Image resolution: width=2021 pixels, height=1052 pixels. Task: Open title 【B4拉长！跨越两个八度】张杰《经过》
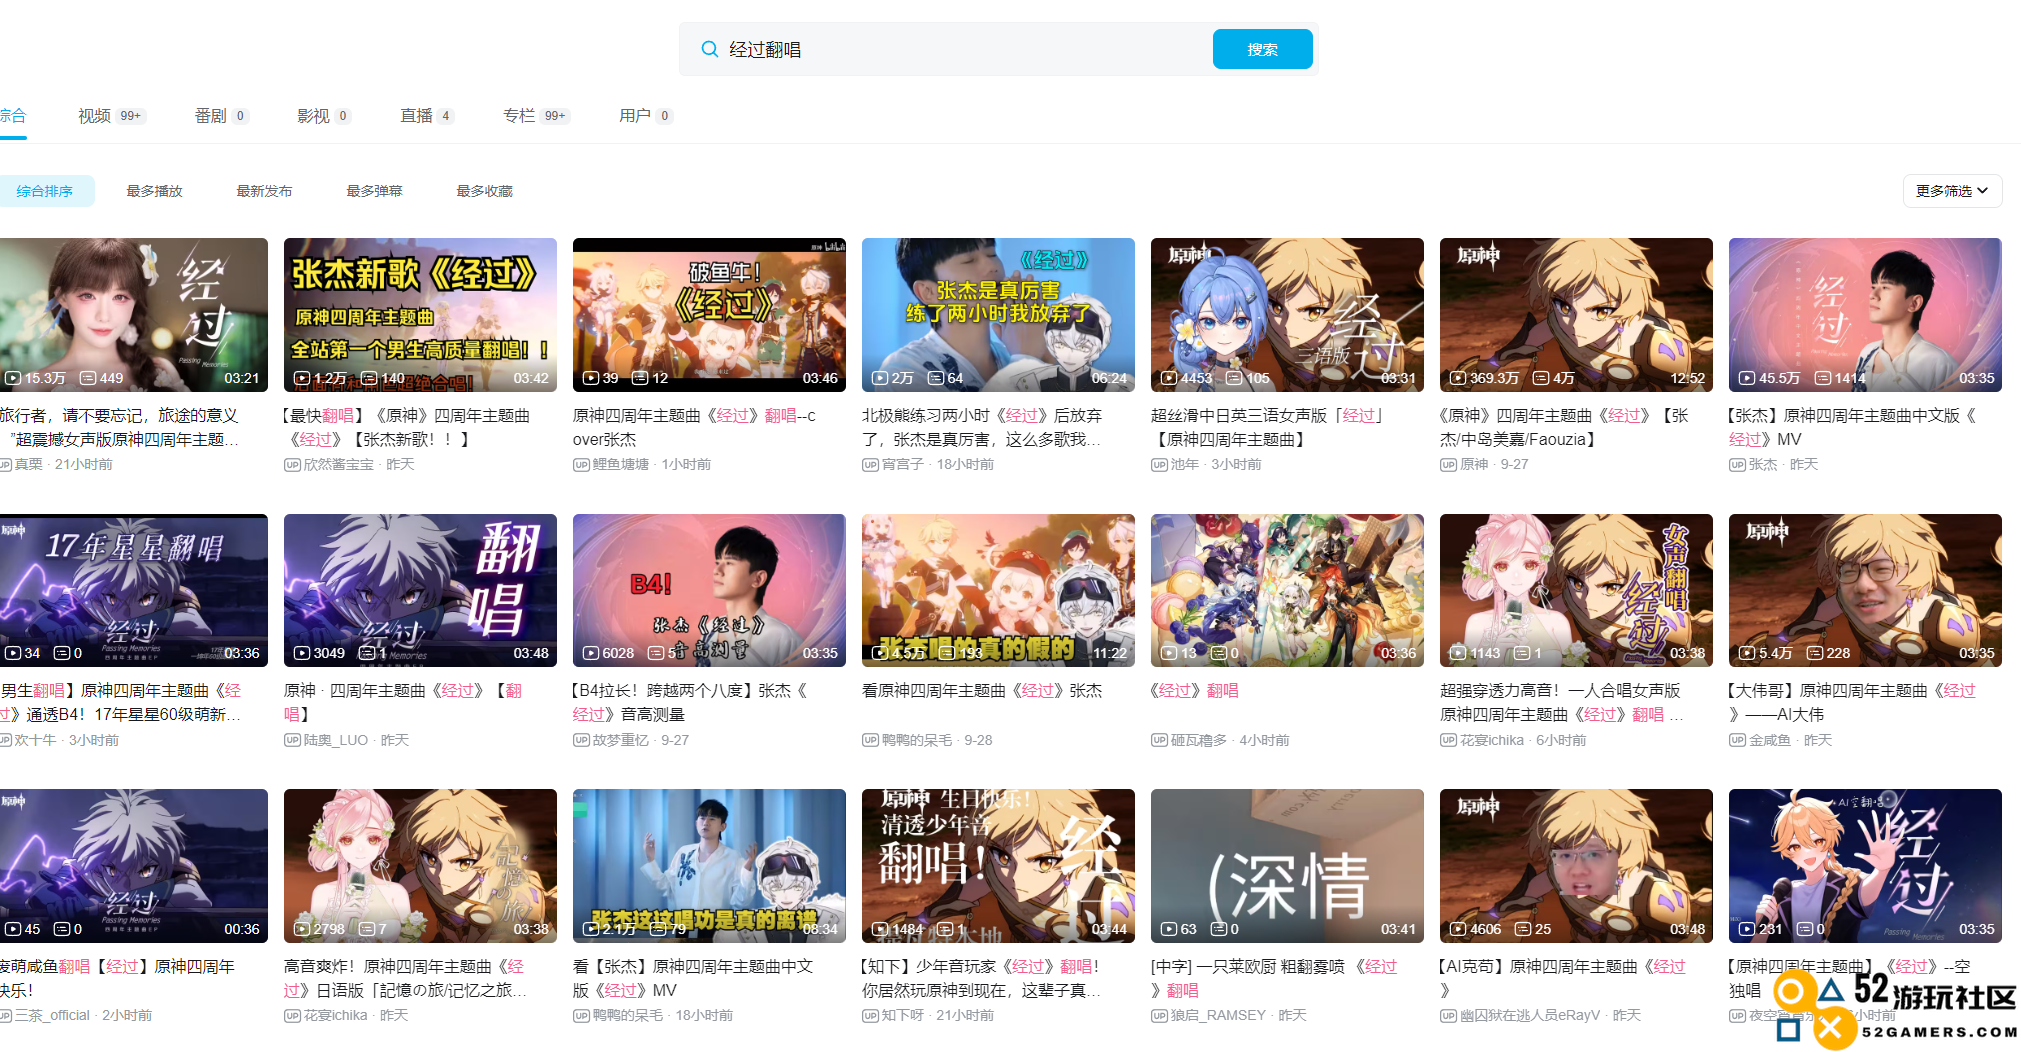pos(691,702)
